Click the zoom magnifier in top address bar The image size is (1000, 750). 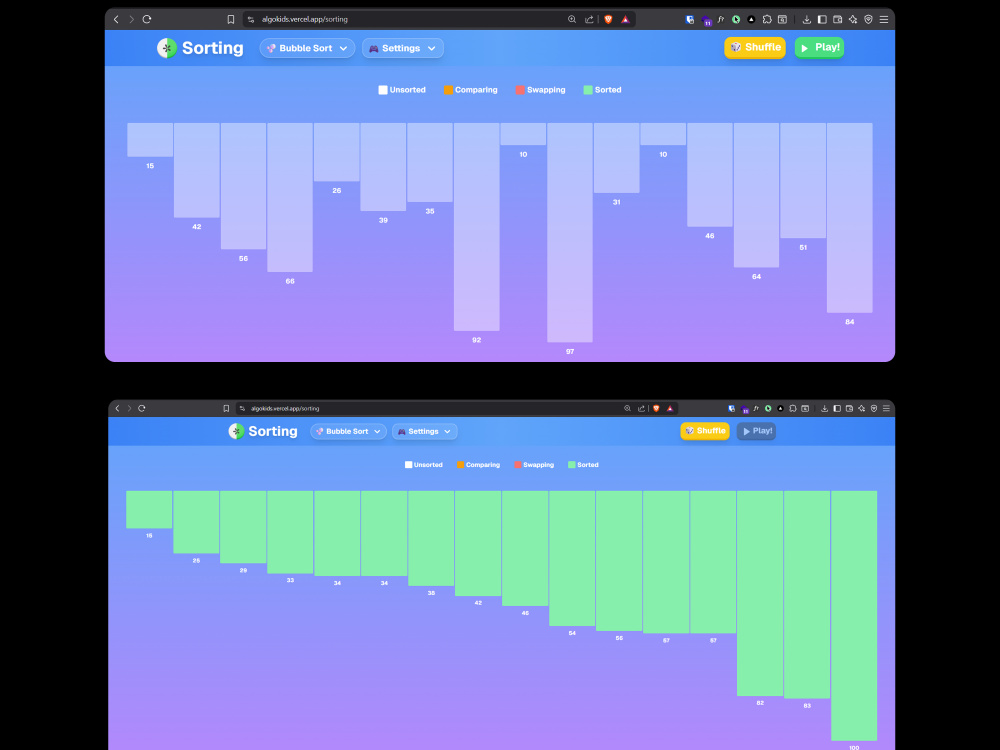pos(572,19)
